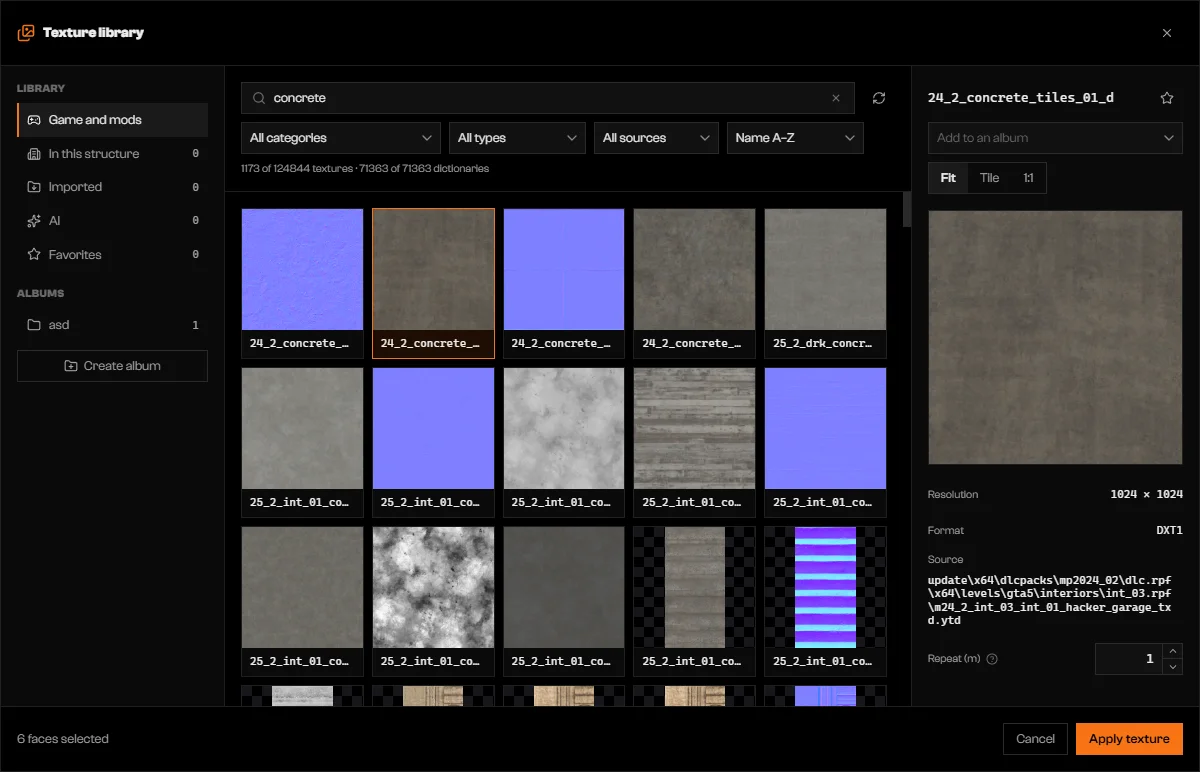Open AI textures section
Screen dimensions: 1200x772
112,220
